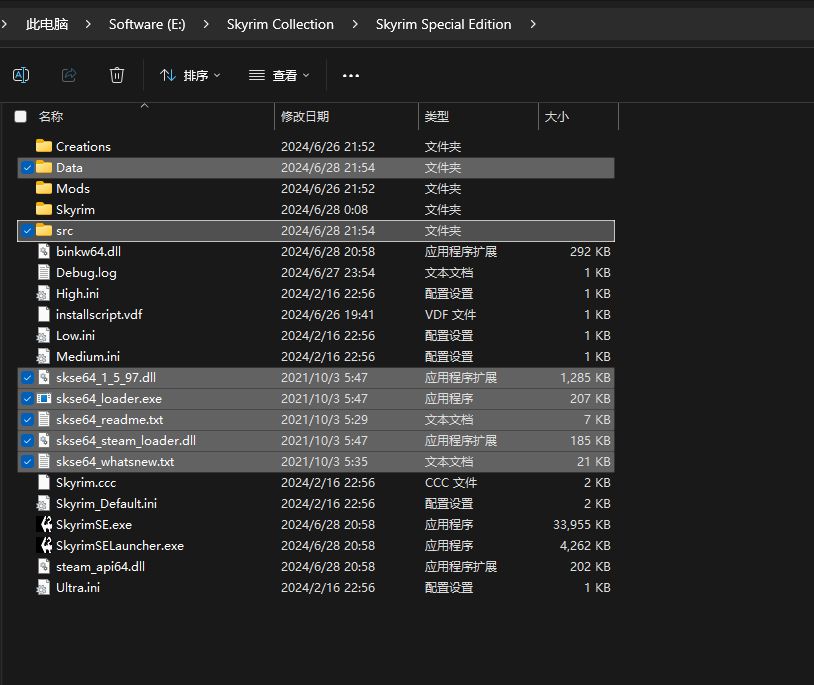Uncheck the src folder checkbox
The image size is (814, 685).
point(27,230)
